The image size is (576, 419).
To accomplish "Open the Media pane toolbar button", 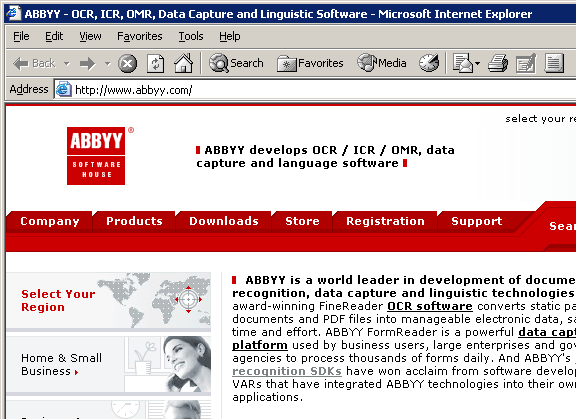I will click(382, 63).
